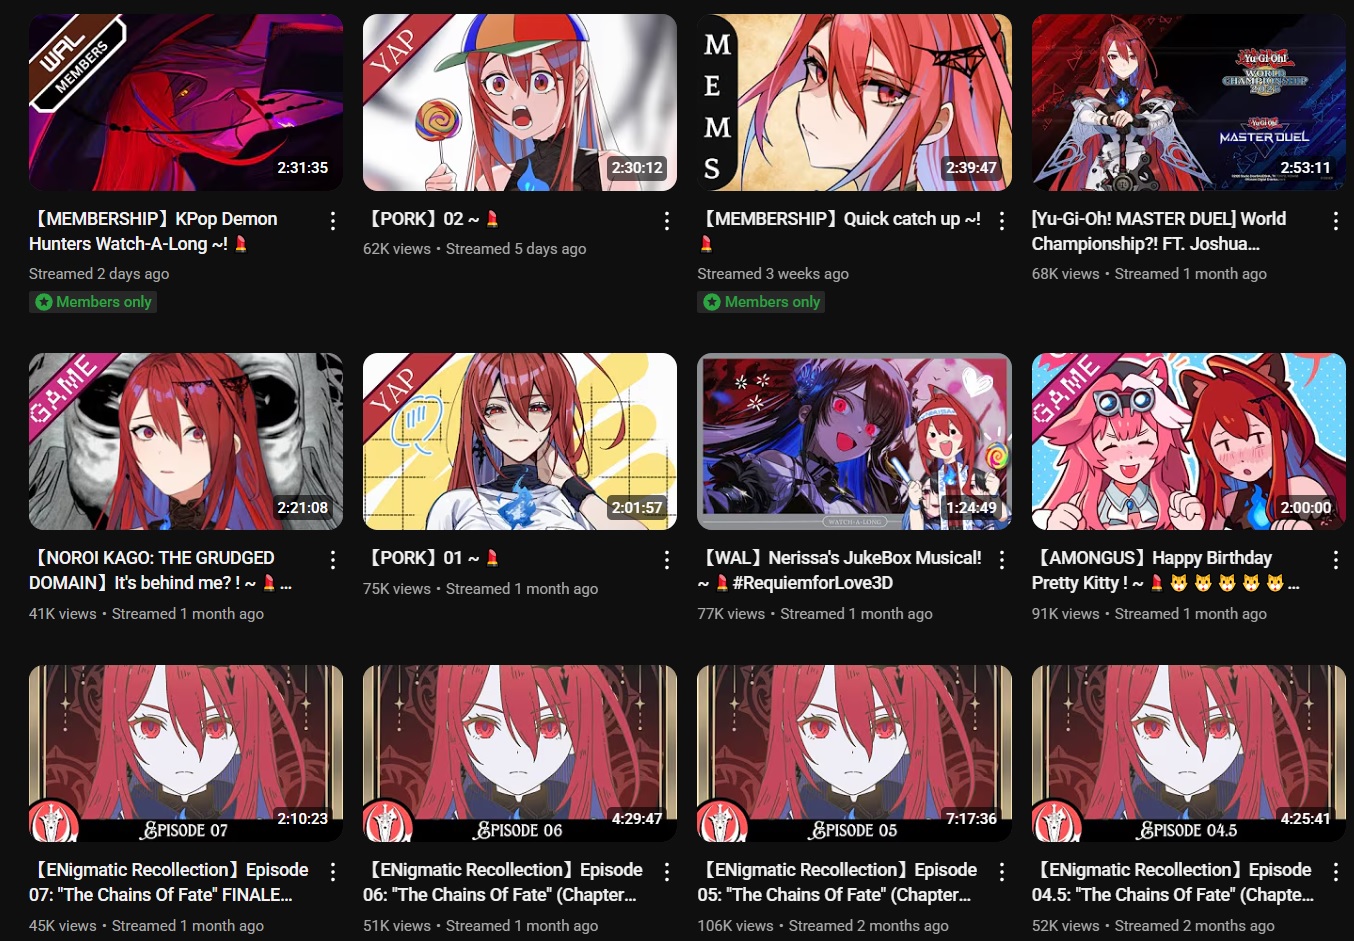Open three-dot menu for NOROI KAGO video

tap(333, 560)
